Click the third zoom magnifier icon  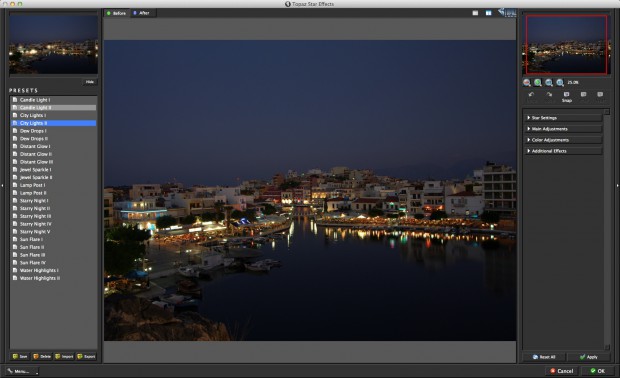click(x=549, y=83)
